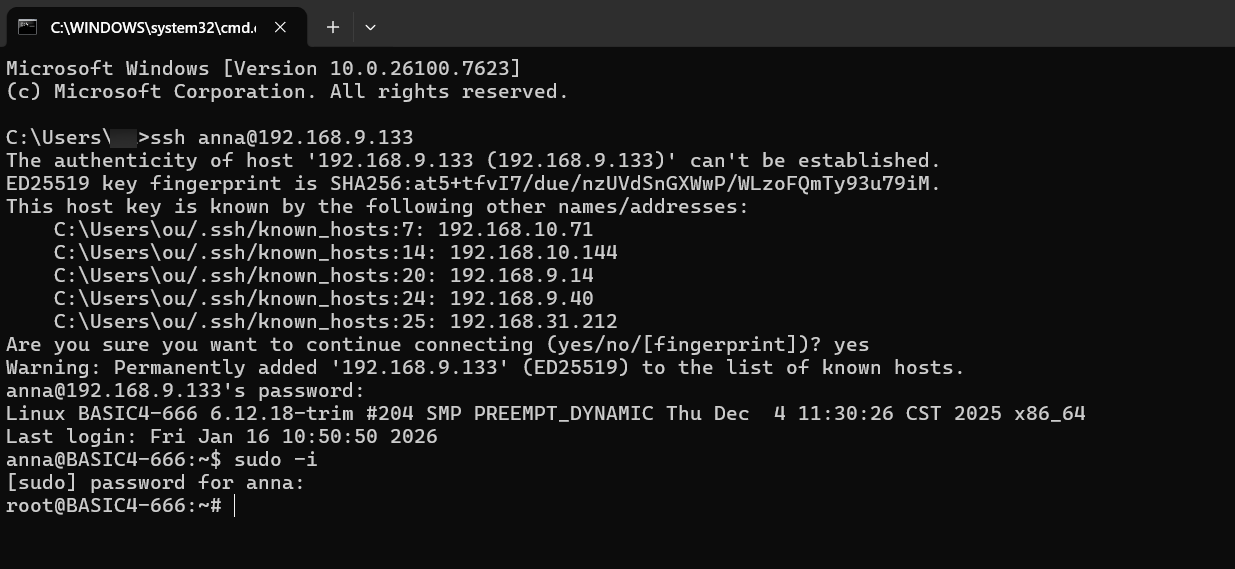Click the Linux BASIC4-666 kernel banner line
Screen dimensions: 1235x569
pos(545,414)
